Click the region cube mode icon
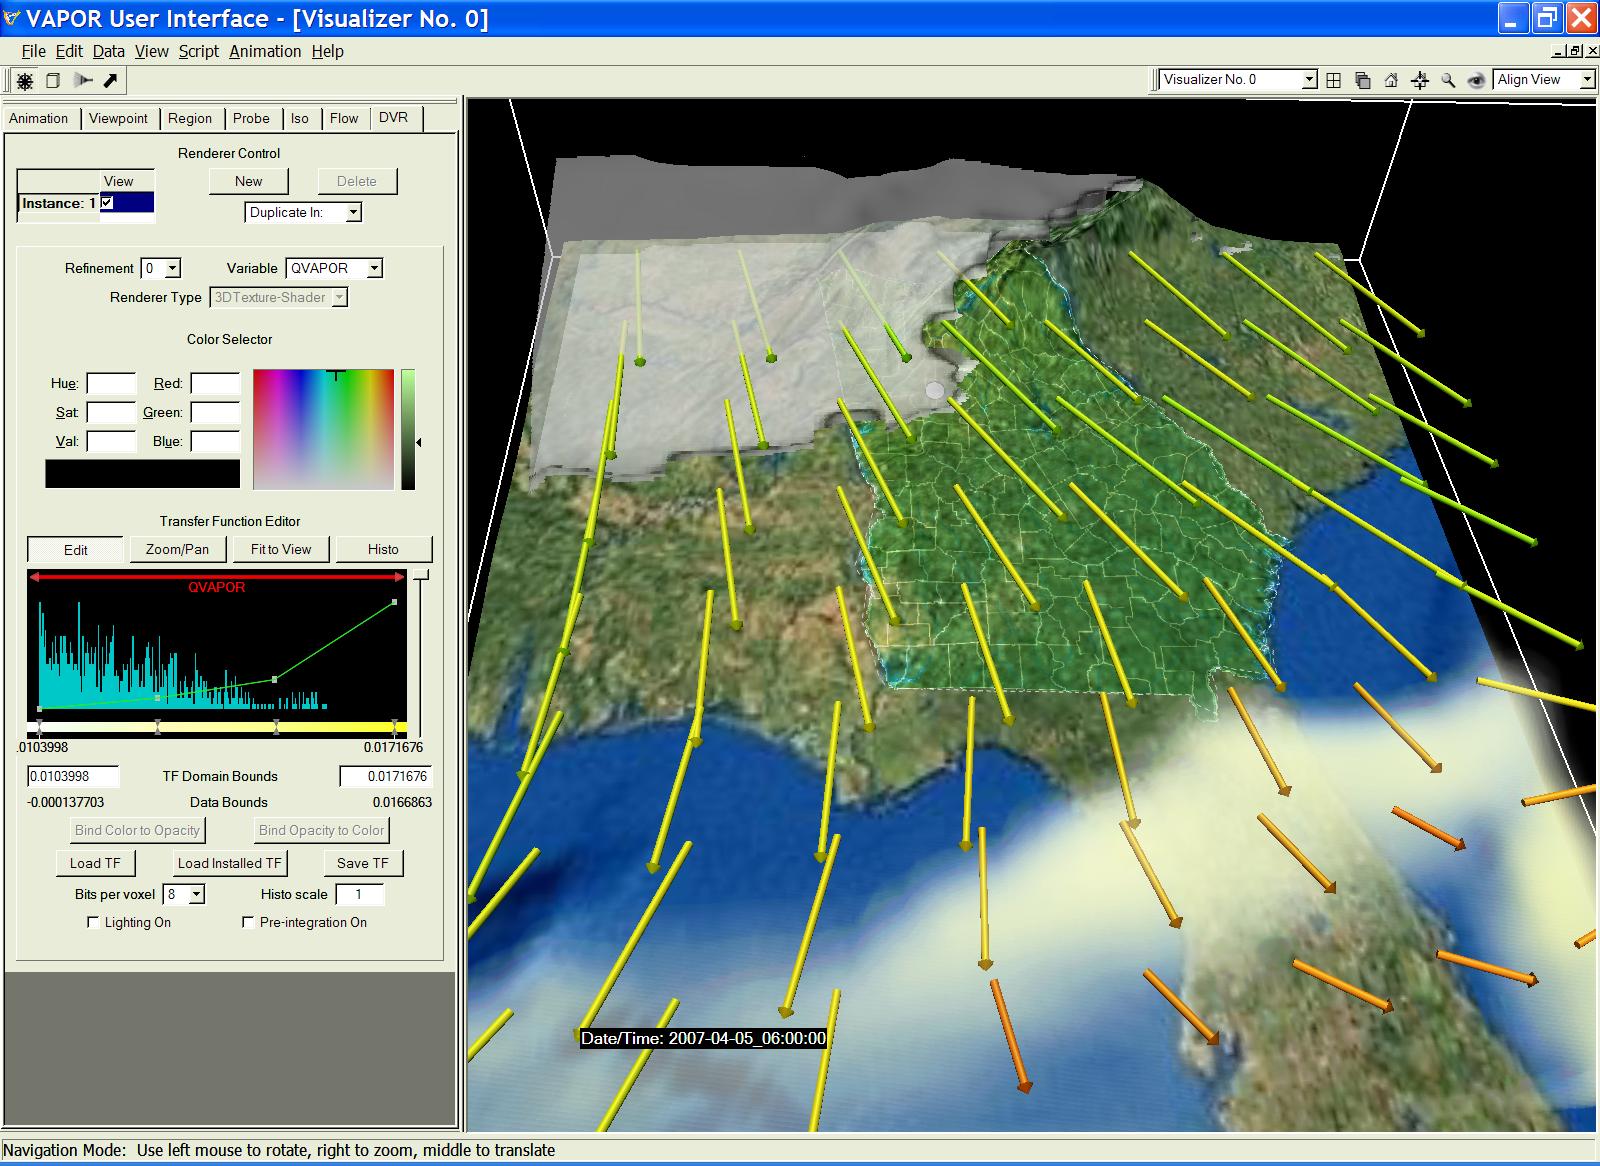1600x1166 pixels. click(x=54, y=81)
